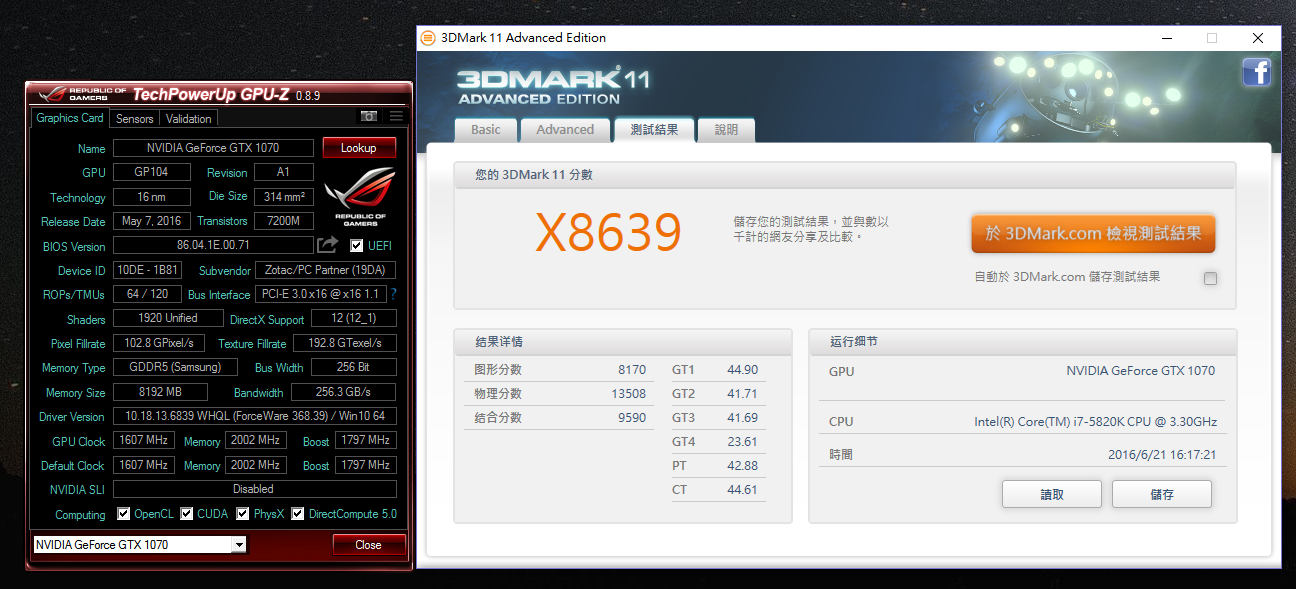Toggle the DirectCompute 5.0 checkbox
Screen dimensions: 1296x589
297,514
